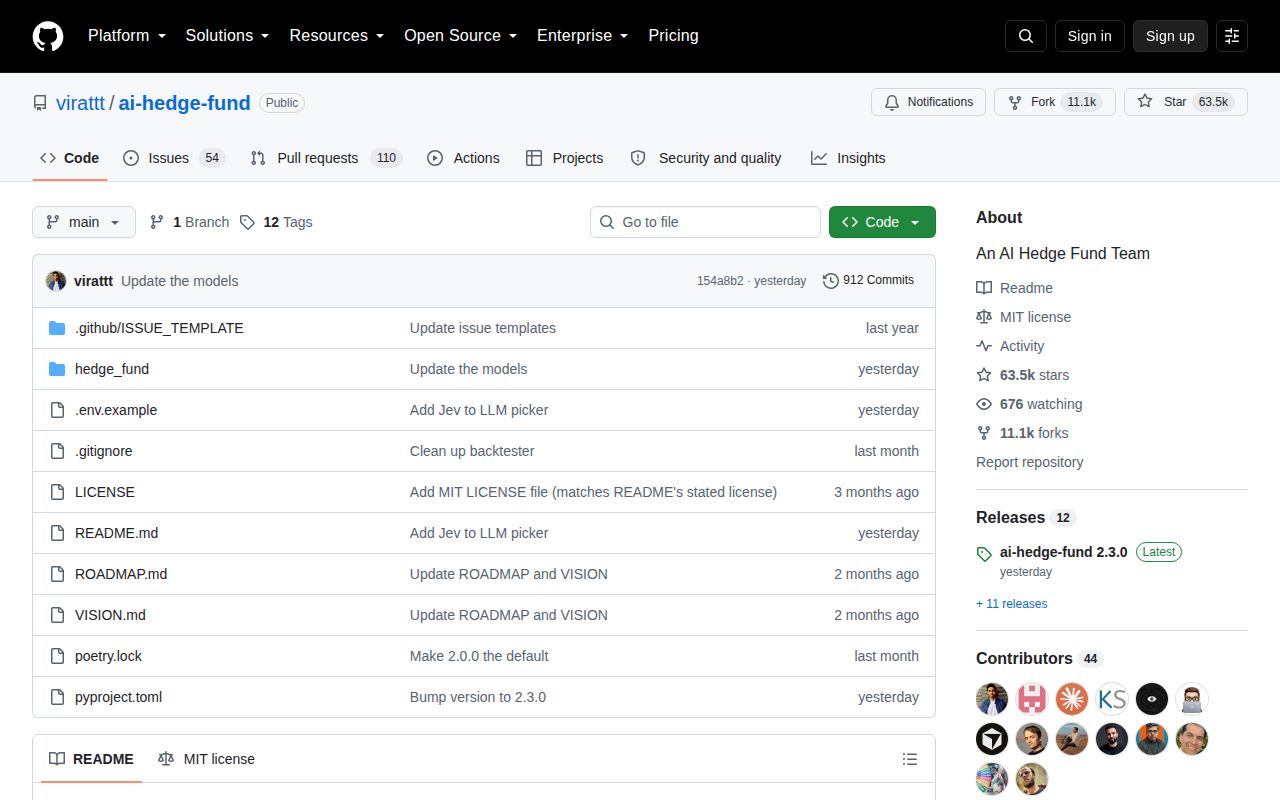Viewport: 1280px width, 800px height.
Task: View the 11.1k forks link
Action: (1022, 433)
